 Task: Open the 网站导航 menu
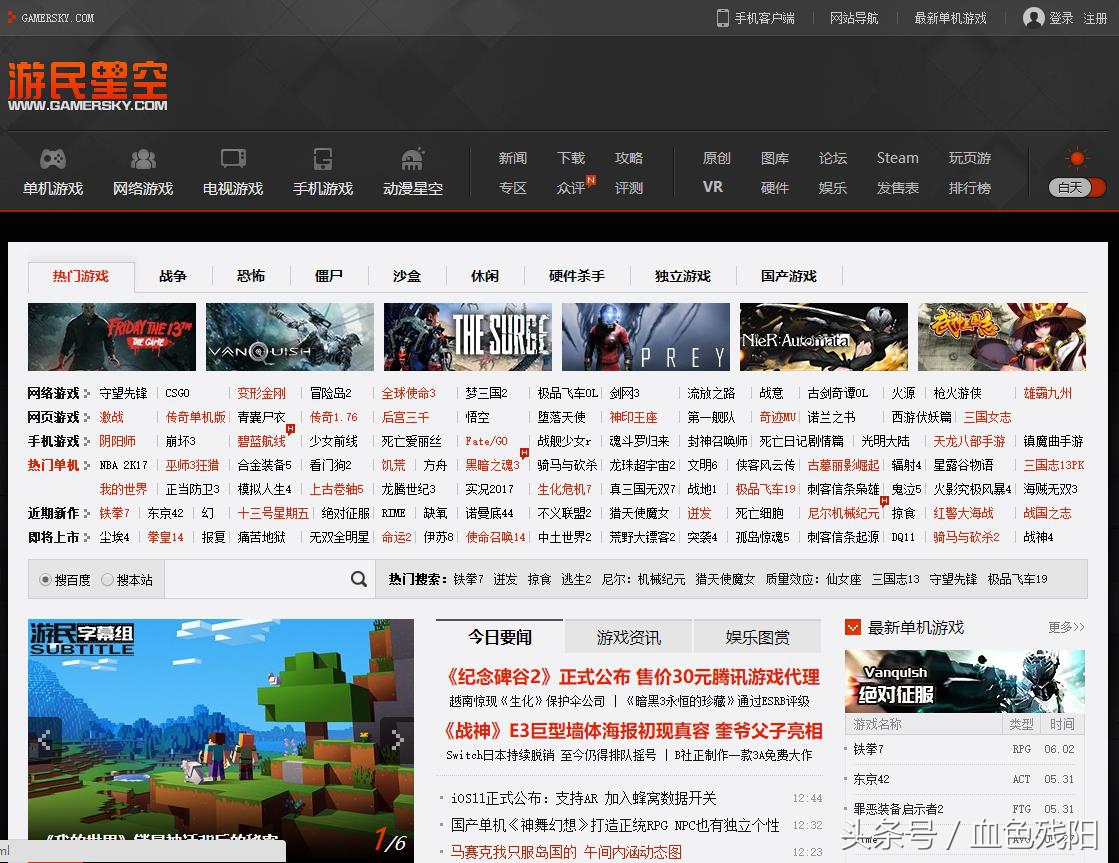click(855, 18)
